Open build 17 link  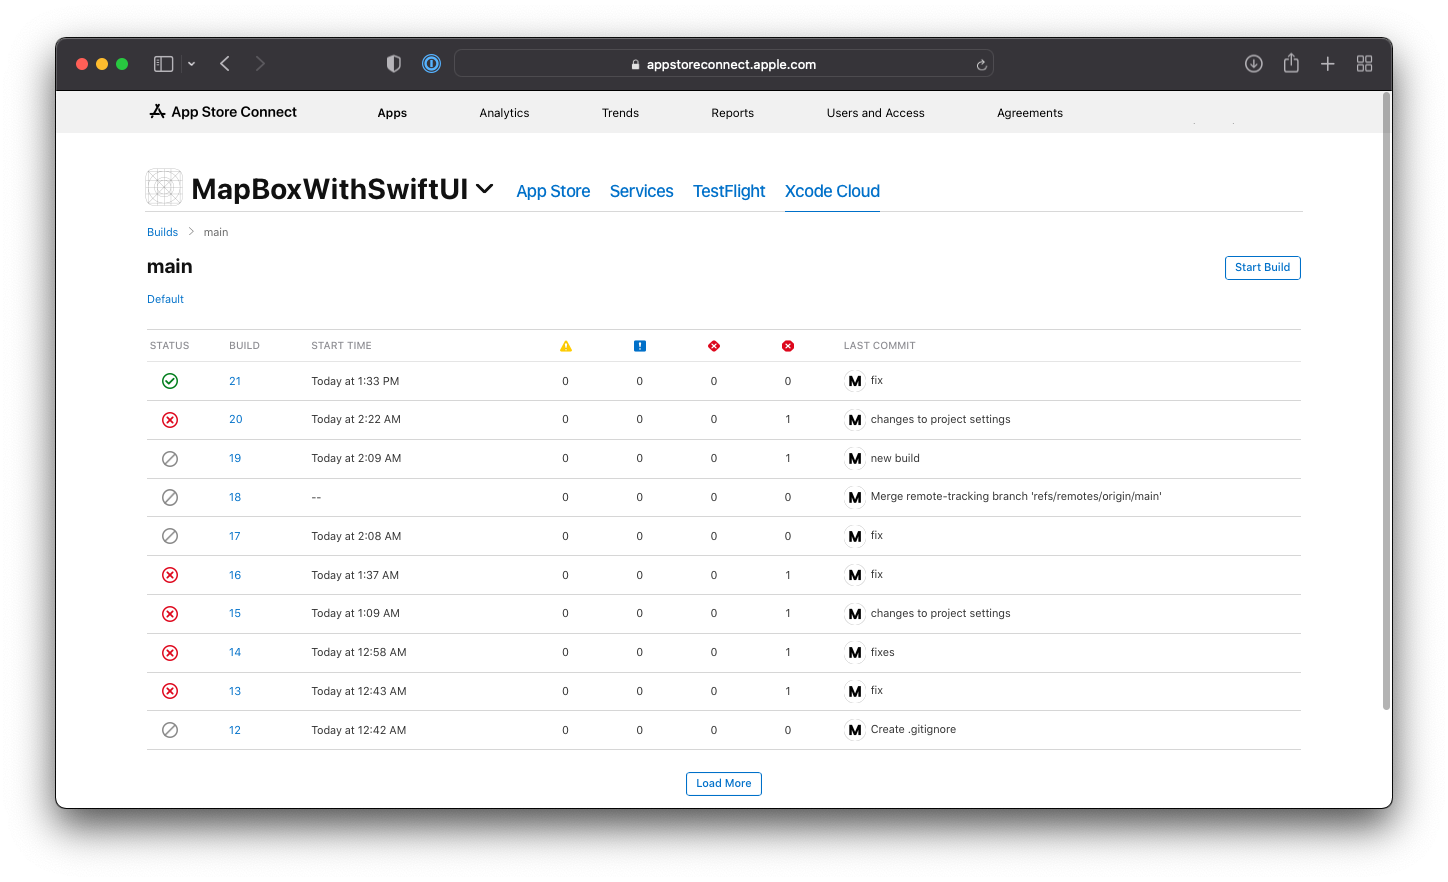235,536
